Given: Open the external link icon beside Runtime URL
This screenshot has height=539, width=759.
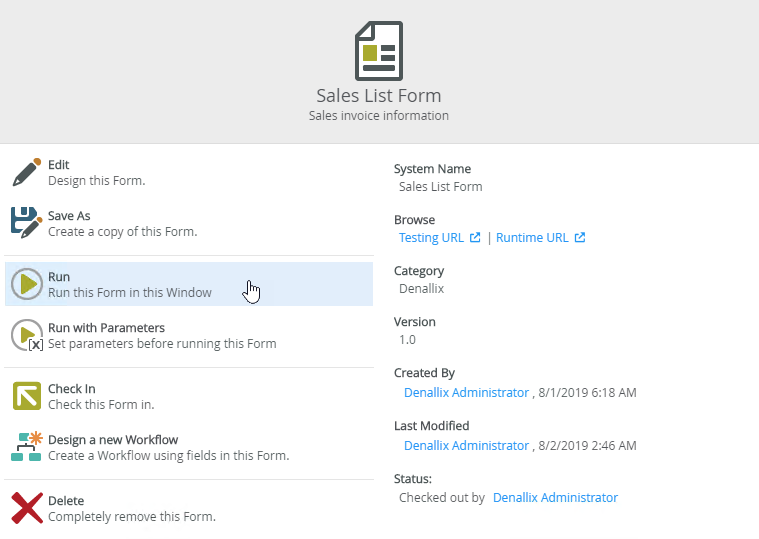Looking at the screenshot, I should click(x=580, y=238).
